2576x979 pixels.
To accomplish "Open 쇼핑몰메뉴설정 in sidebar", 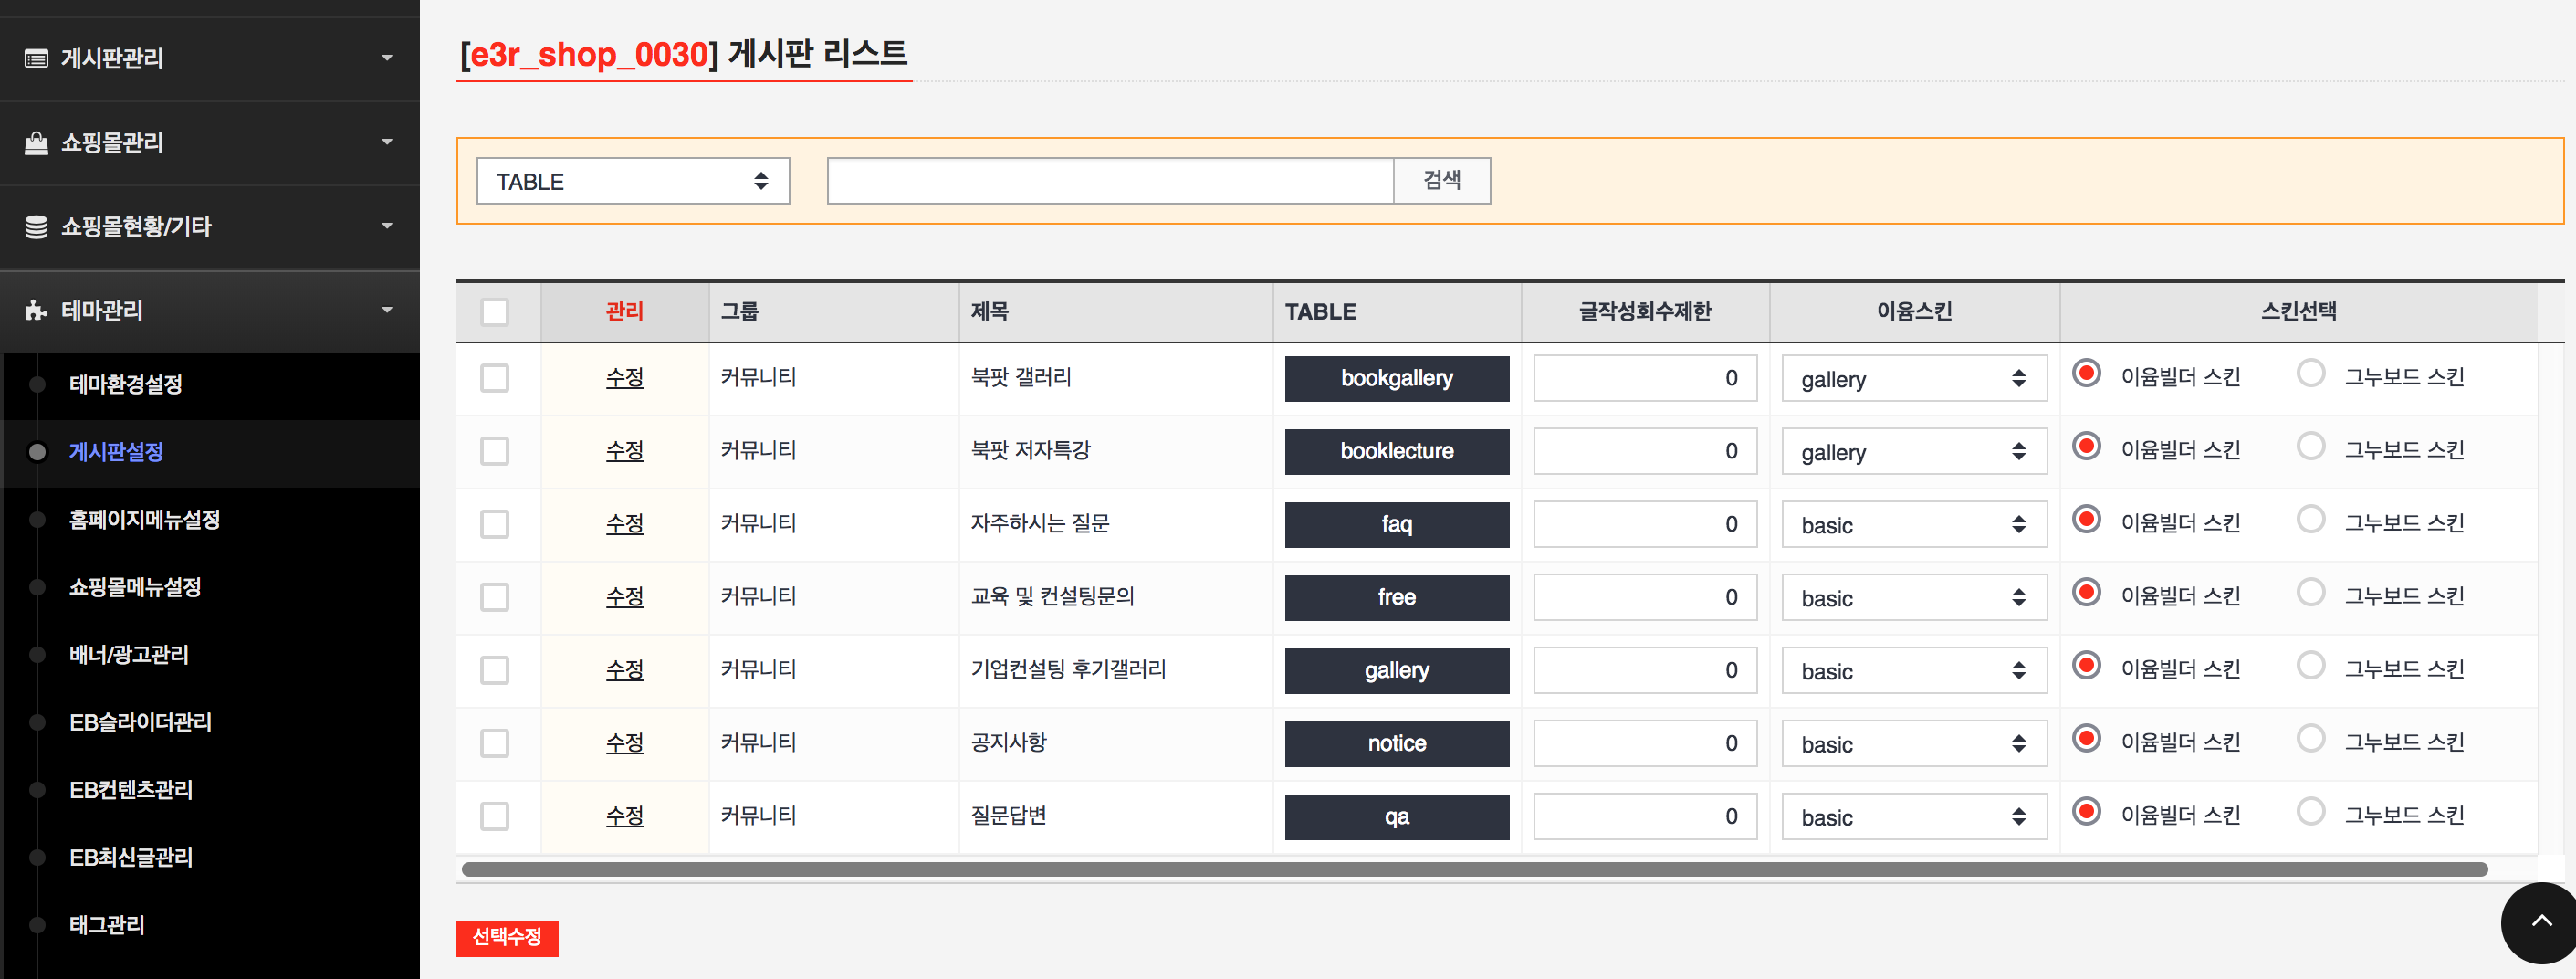I will (135, 587).
